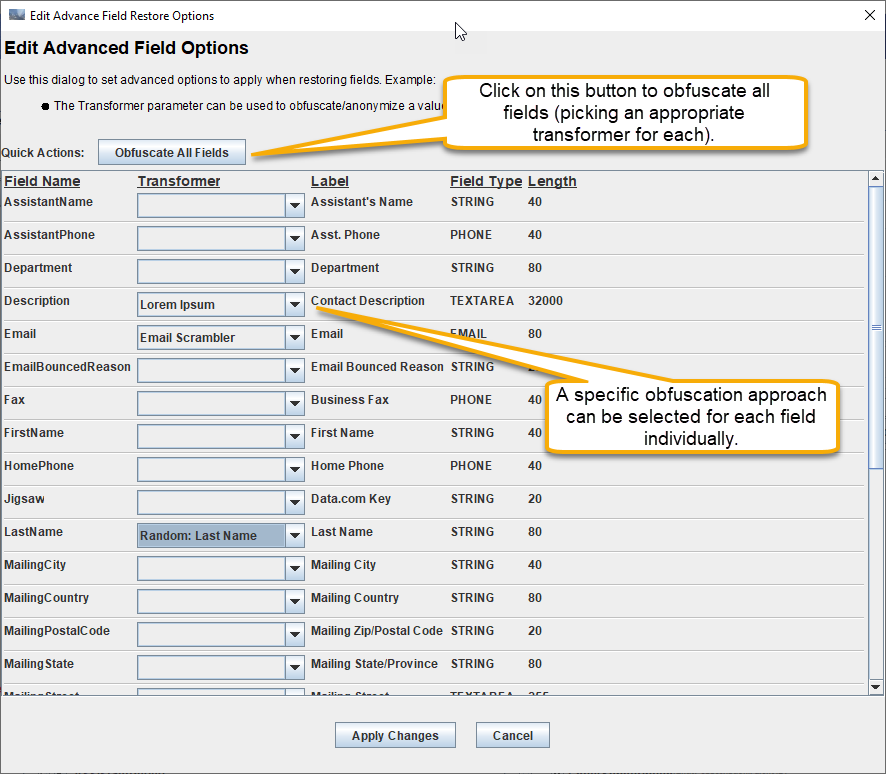Click the Mailing State/Province label
This screenshot has height=774, width=886.
(374, 664)
